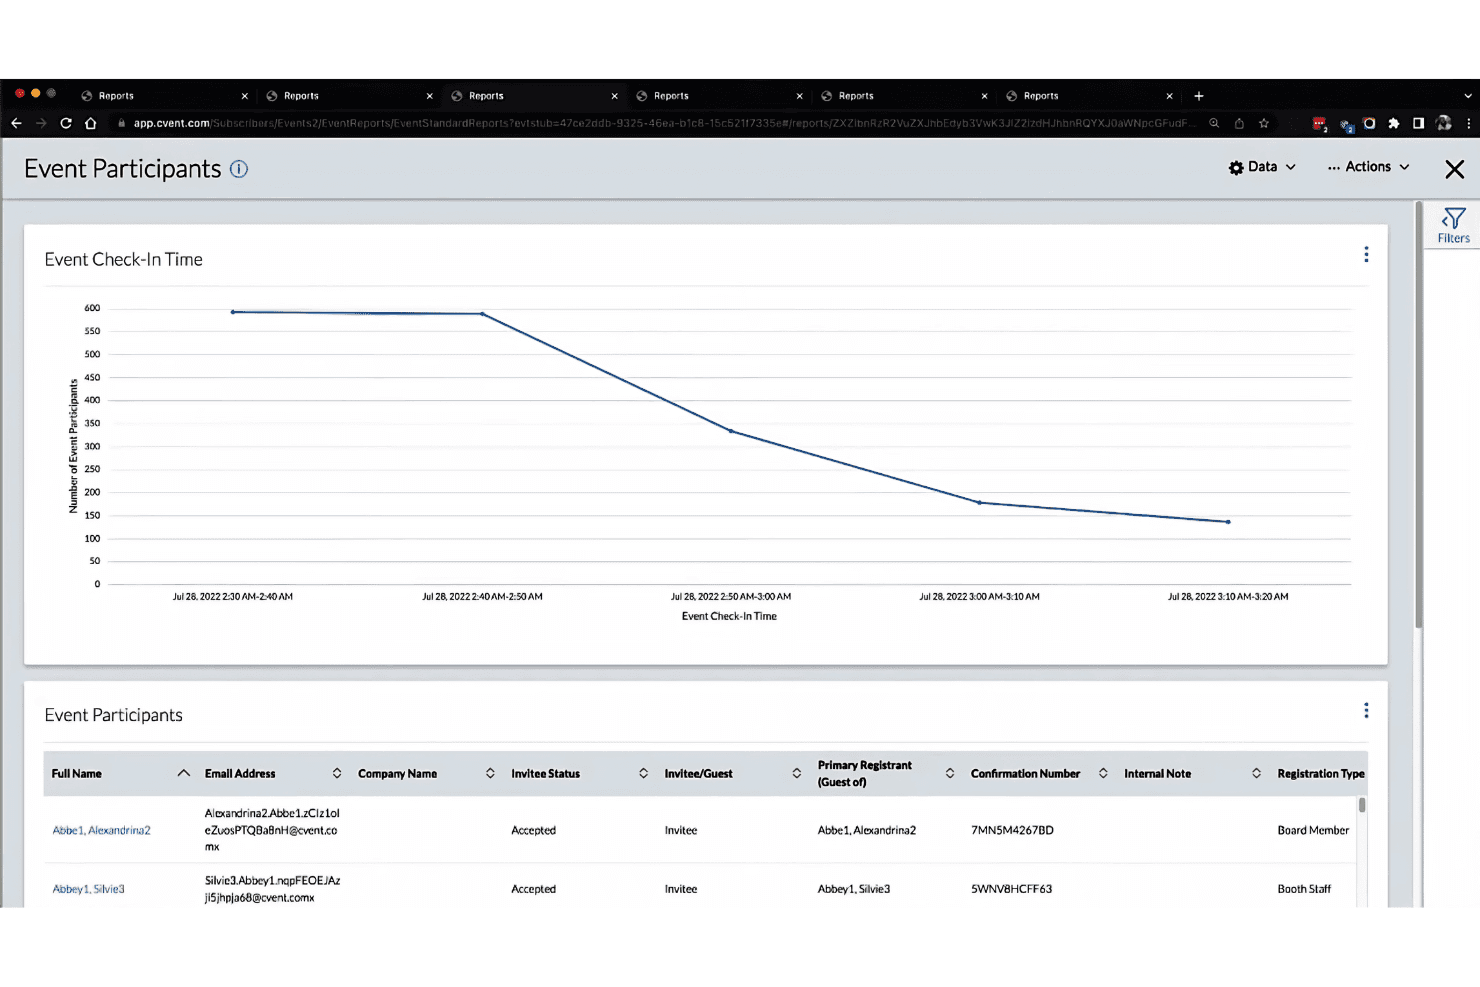Click the browser profile avatar
This screenshot has width=1480, height=987.
pyautogui.click(x=1443, y=123)
